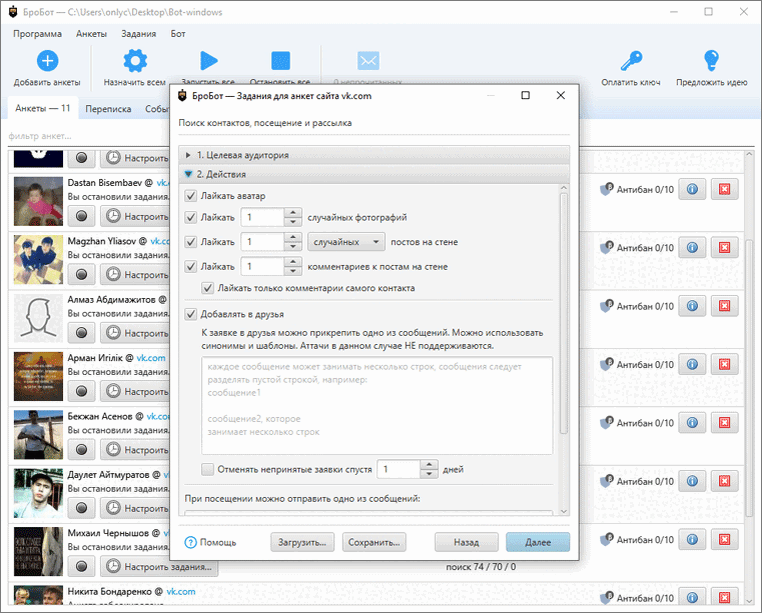Decrease random photos like count

293,222
